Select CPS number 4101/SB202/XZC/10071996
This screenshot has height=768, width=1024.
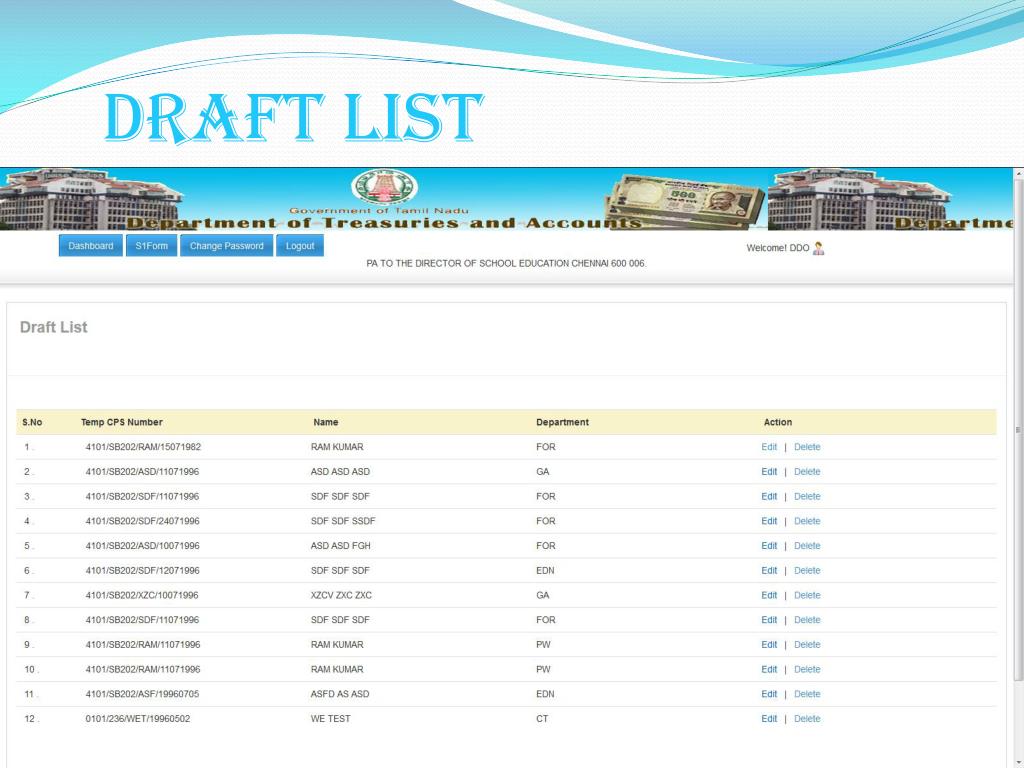pyautogui.click(x=142, y=595)
